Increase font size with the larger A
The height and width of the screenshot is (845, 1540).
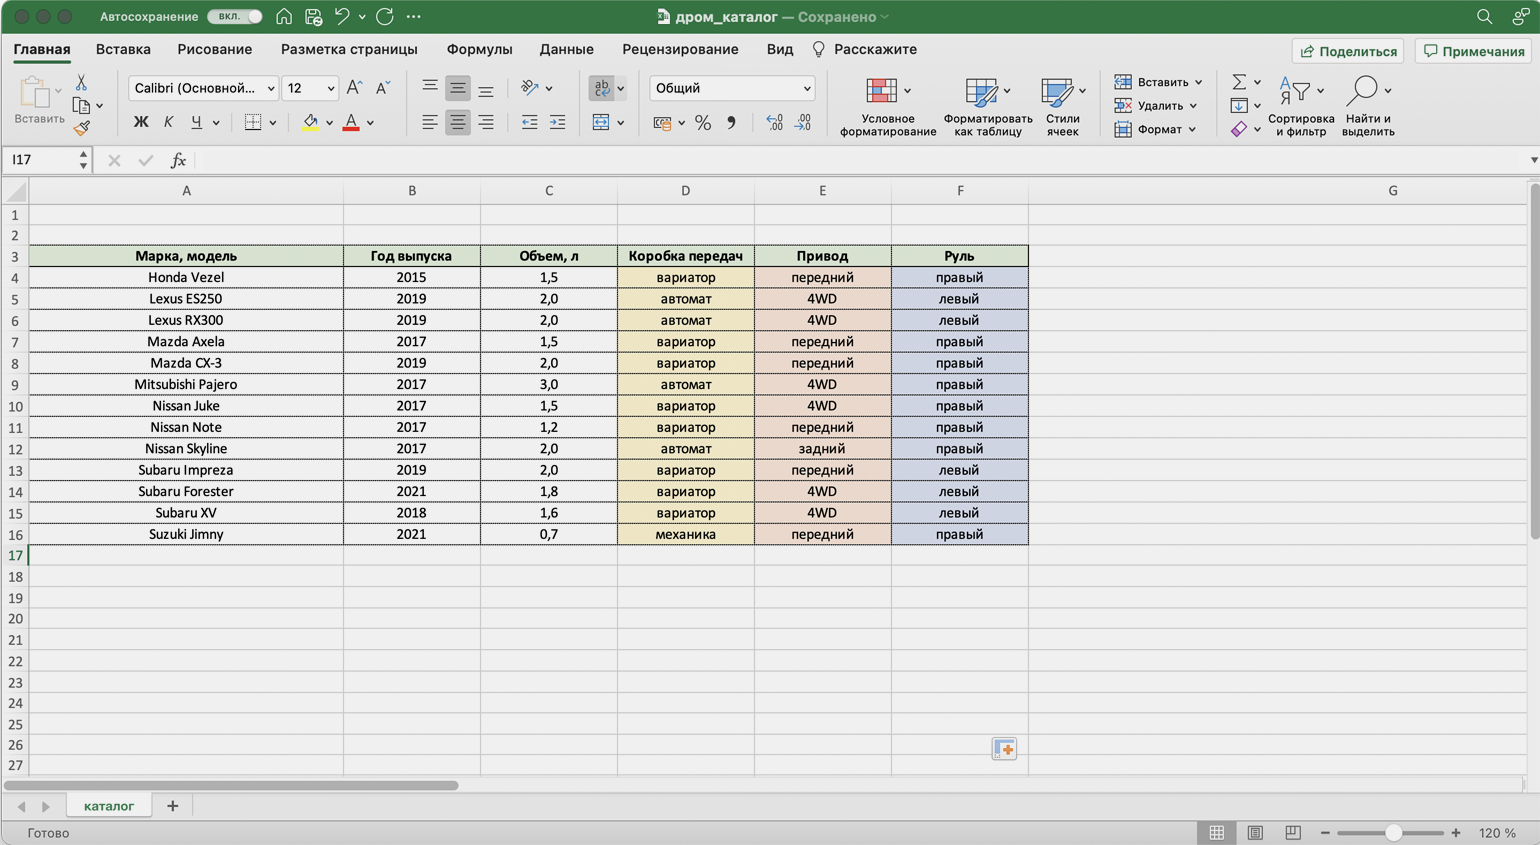354,88
